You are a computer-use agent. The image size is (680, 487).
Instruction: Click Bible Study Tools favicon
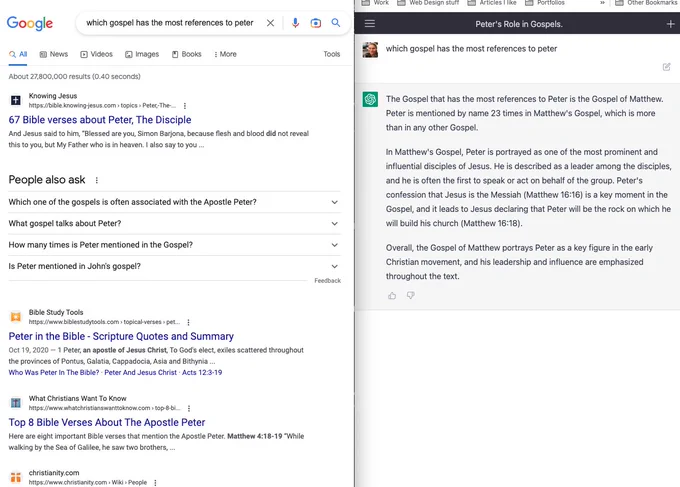(16, 317)
